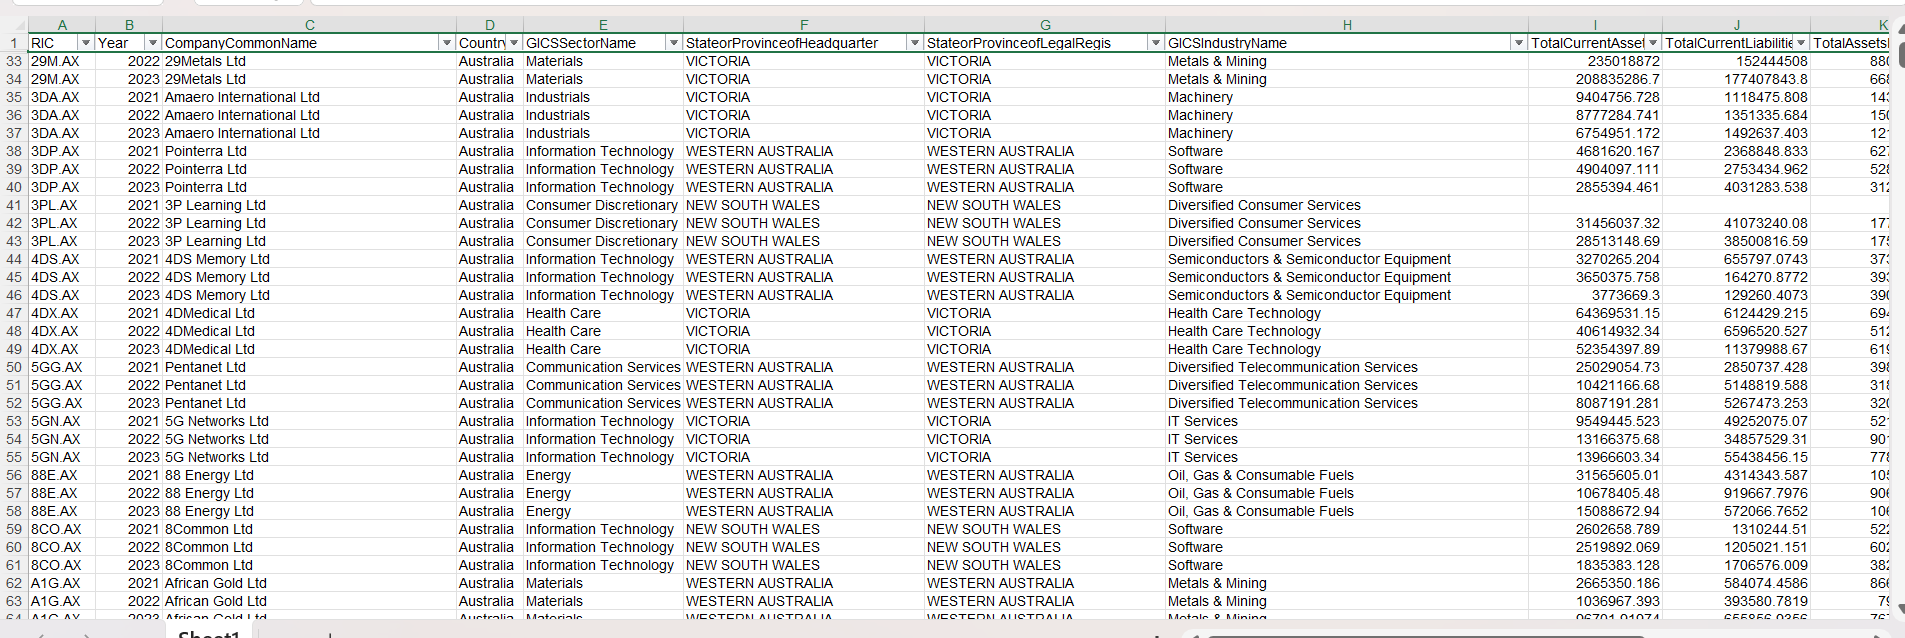Image resolution: width=1905 pixels, height=638 pixels.
Task: Open the GICSIndustryName filter dropdown
Action: click(1519, 43)
